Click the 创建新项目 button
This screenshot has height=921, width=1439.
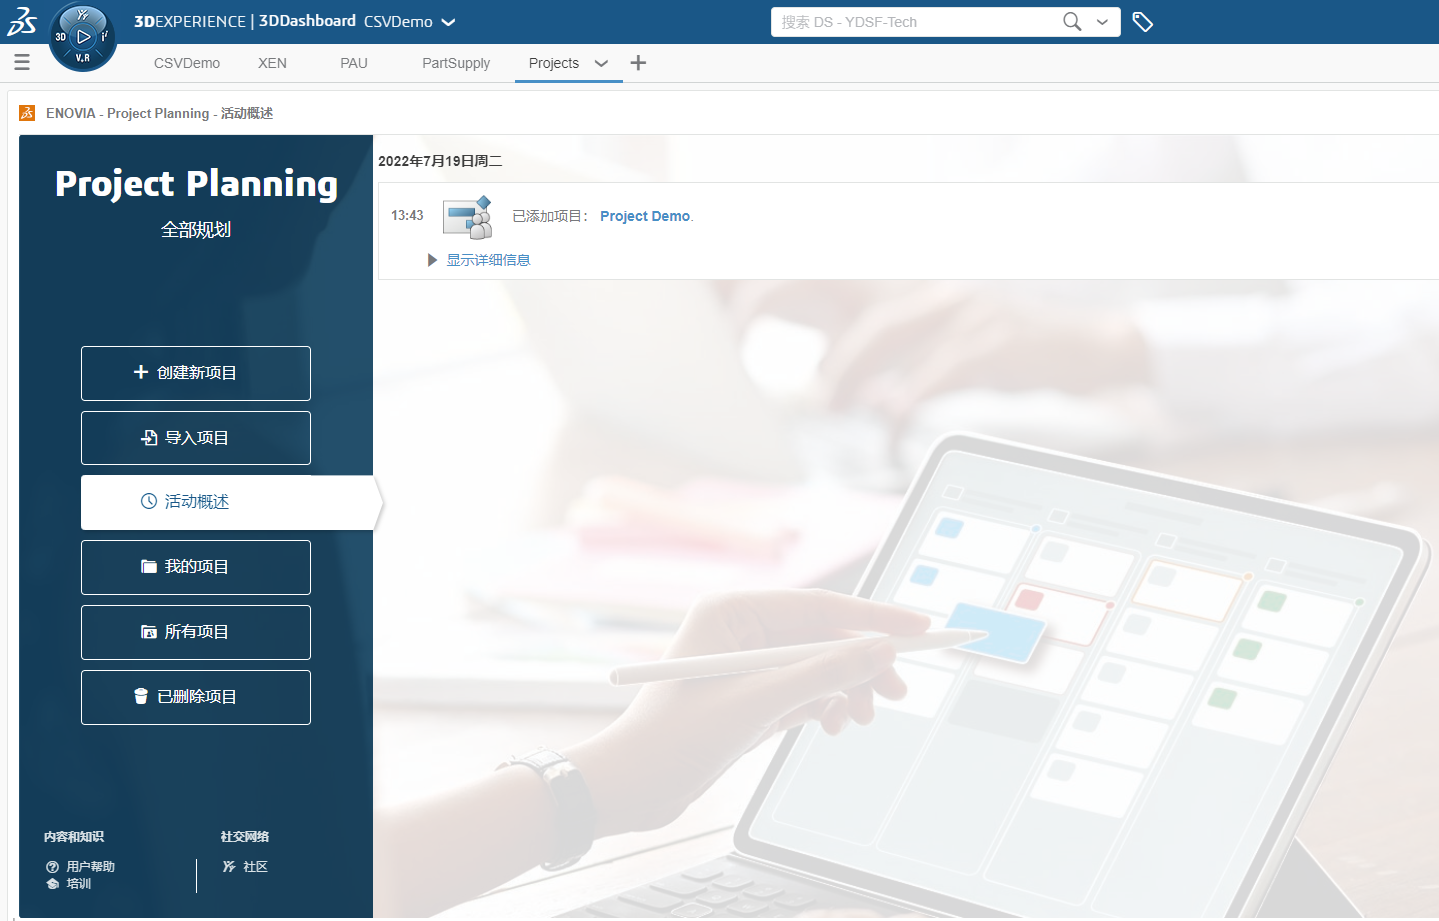(x=195, y=373)
